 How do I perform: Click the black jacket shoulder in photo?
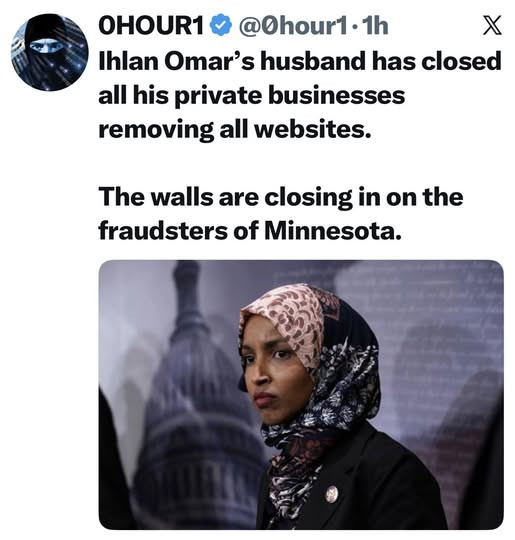pyautogui.click(x=396, y=475)
